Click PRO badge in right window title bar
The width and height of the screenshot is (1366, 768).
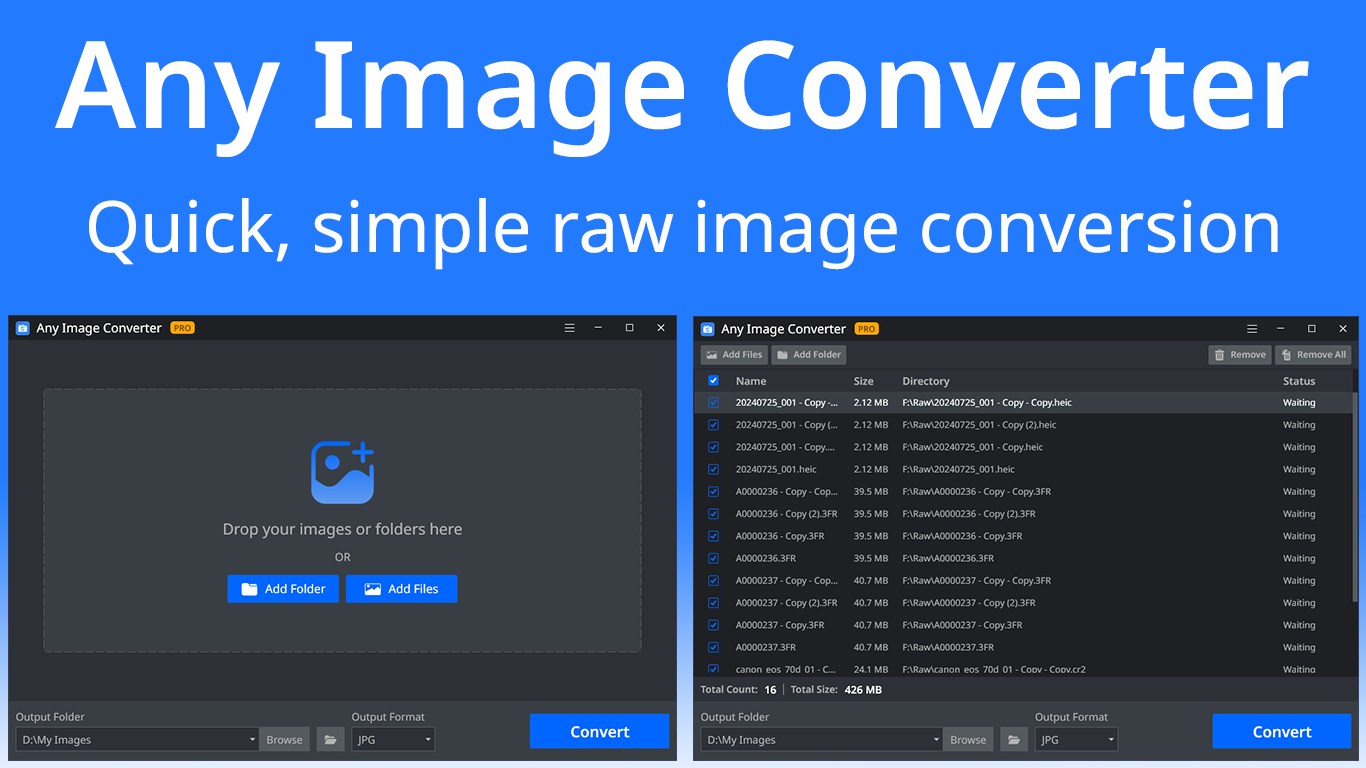866,329
